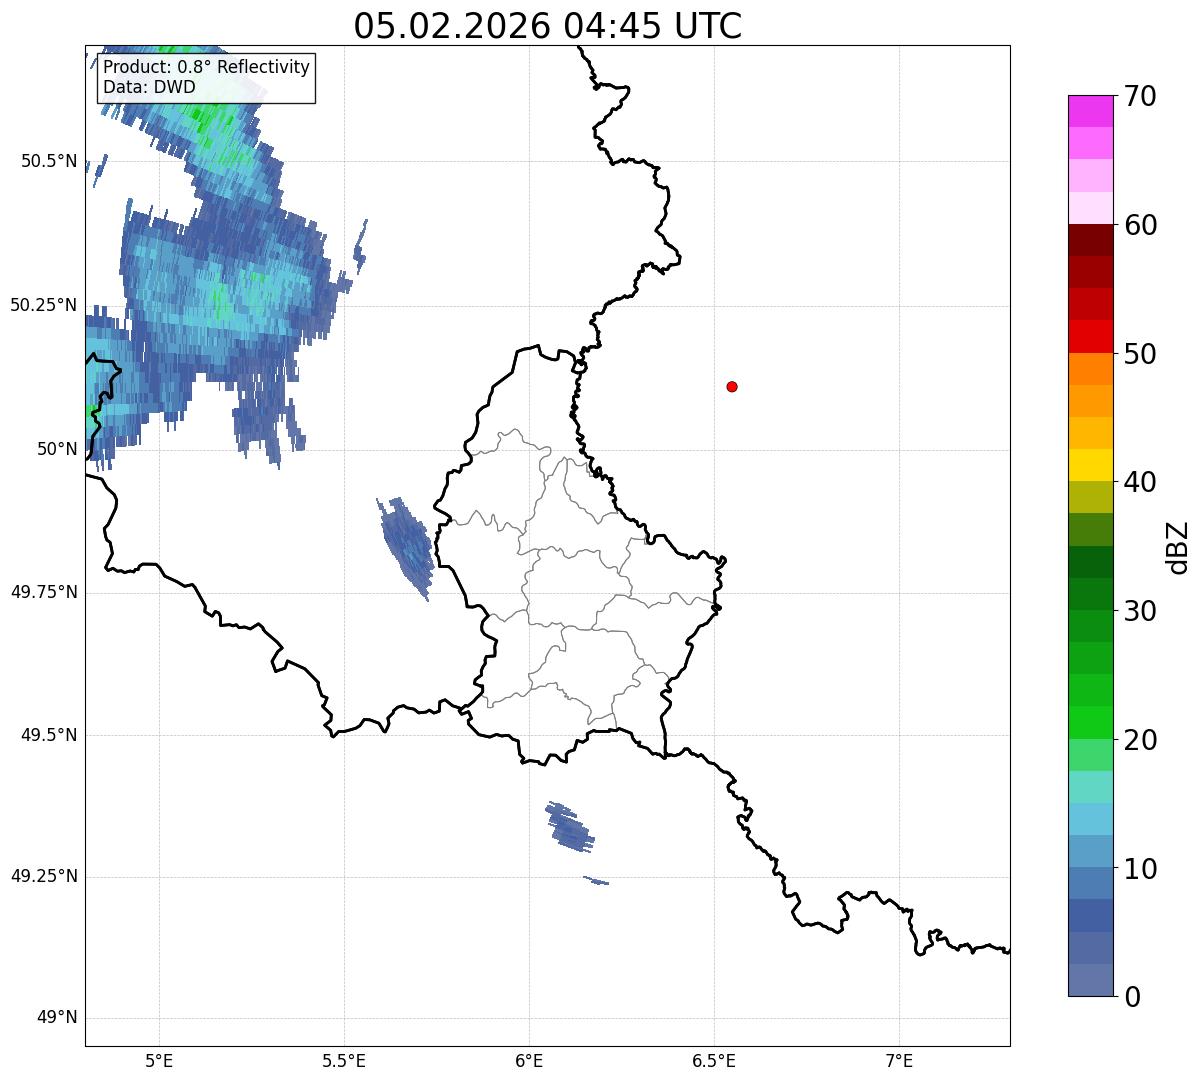This screenshot has width=1202, height=1081.
Task: Click the 49.5°N latitude label
Action: click(49, 735)
